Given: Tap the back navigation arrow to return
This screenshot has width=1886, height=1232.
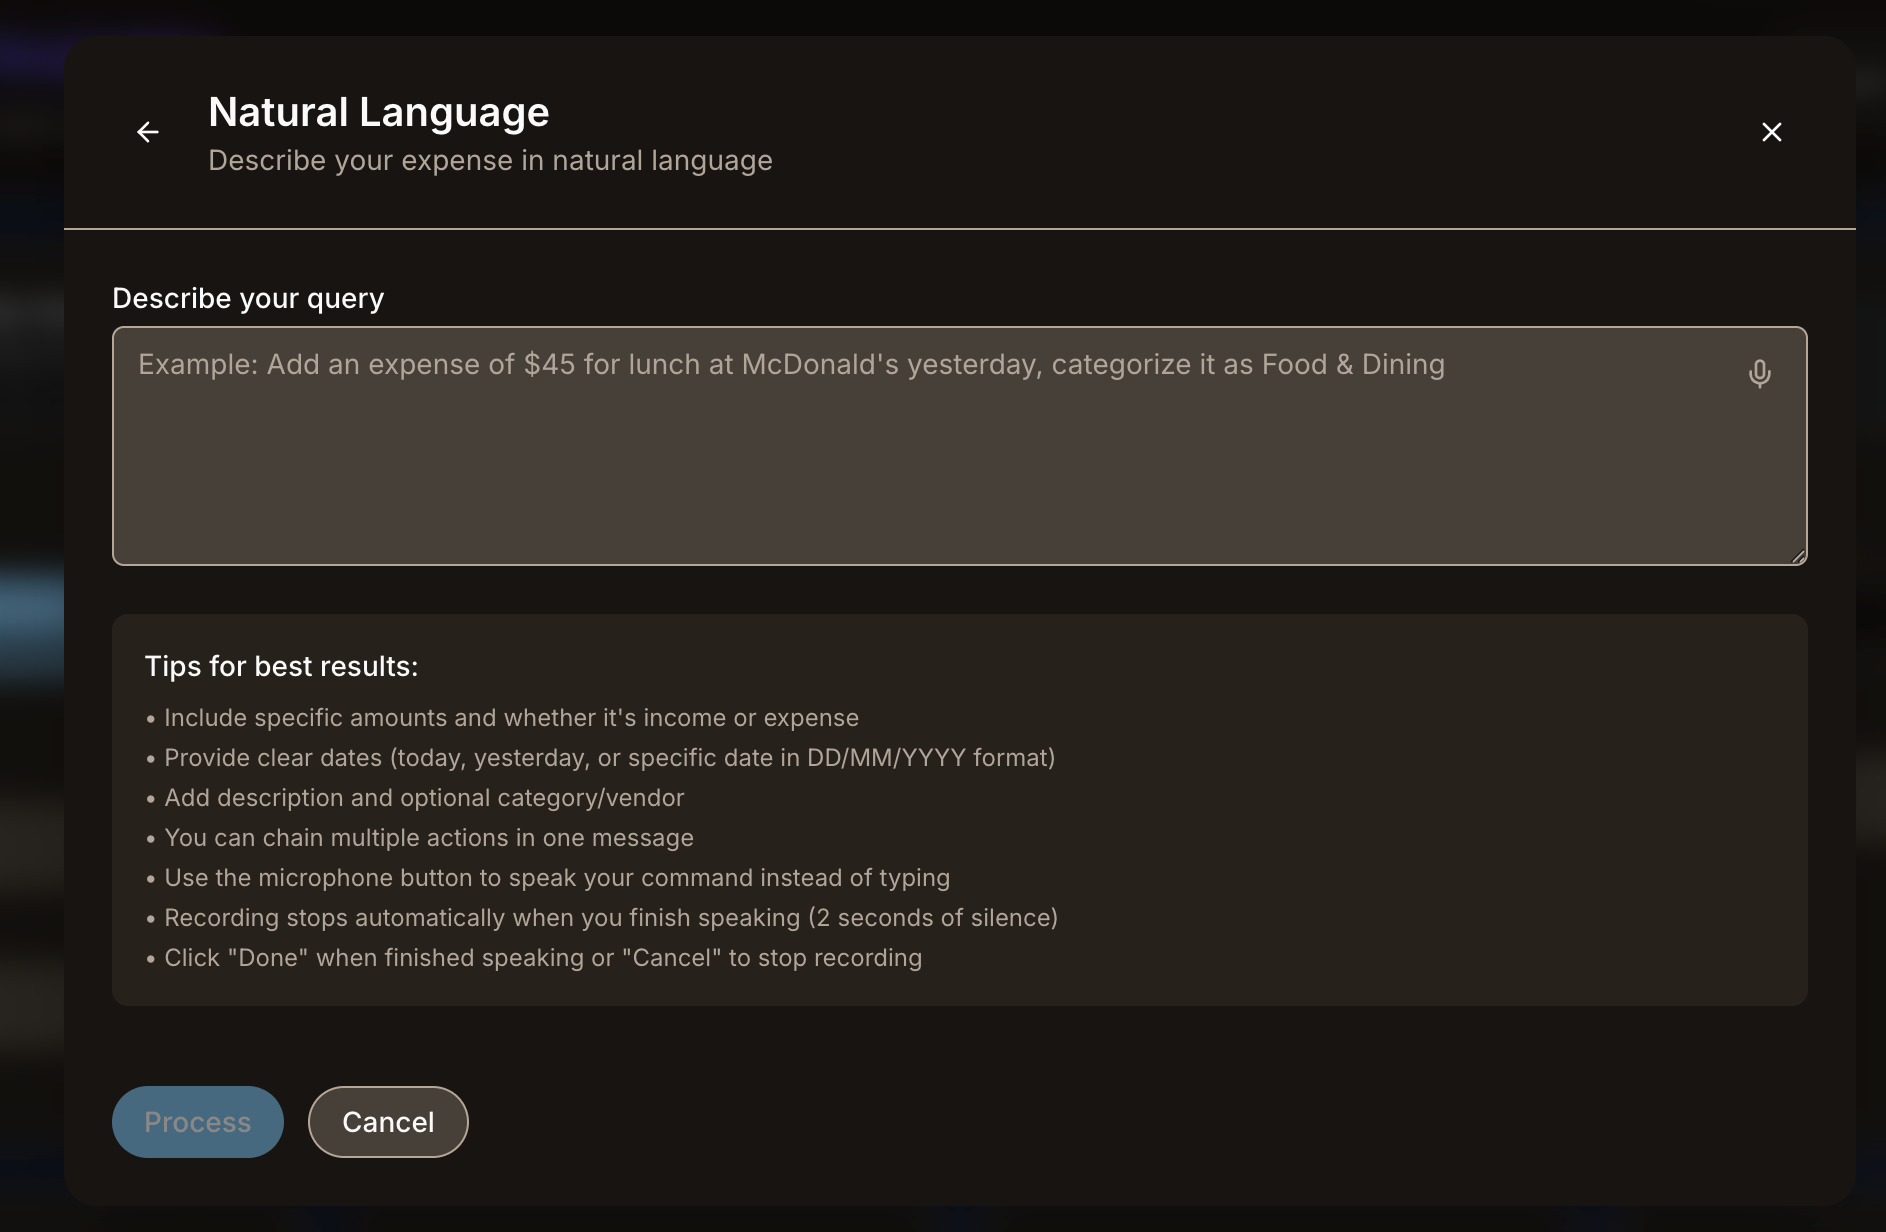Looking at the screenshot, I should point(148,132).
